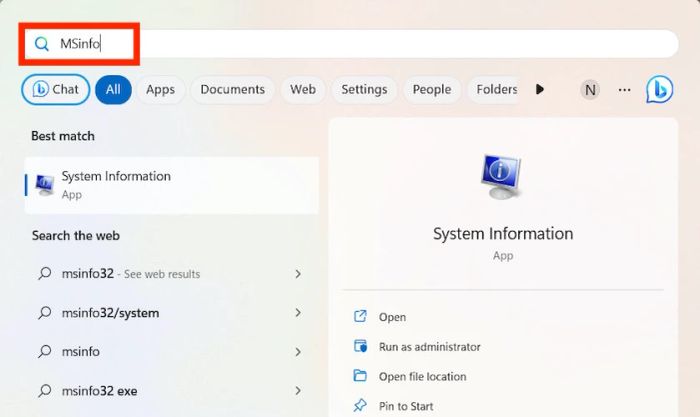Switch to the Apps filter
The height and width of the screenshot is (417, 700).
160,89
